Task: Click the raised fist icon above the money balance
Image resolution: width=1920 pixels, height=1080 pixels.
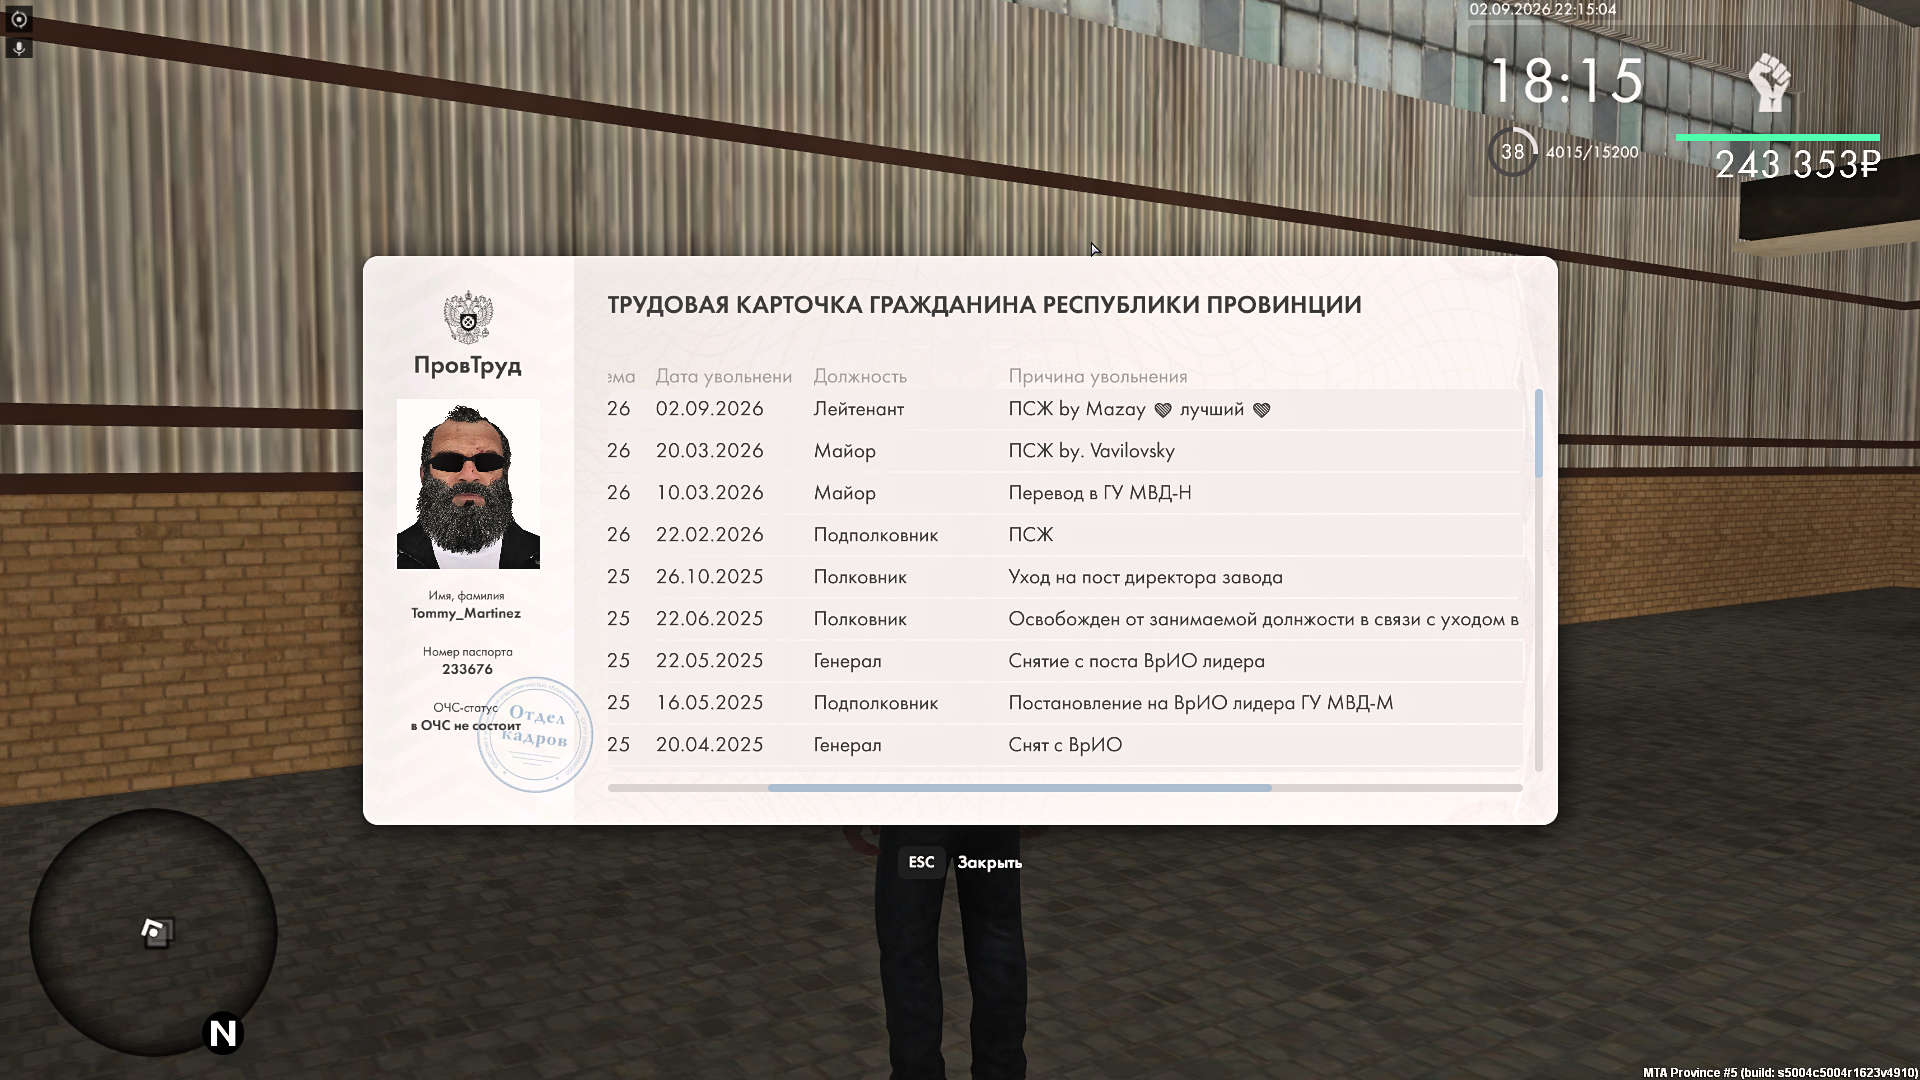Action: [1770, 82]
